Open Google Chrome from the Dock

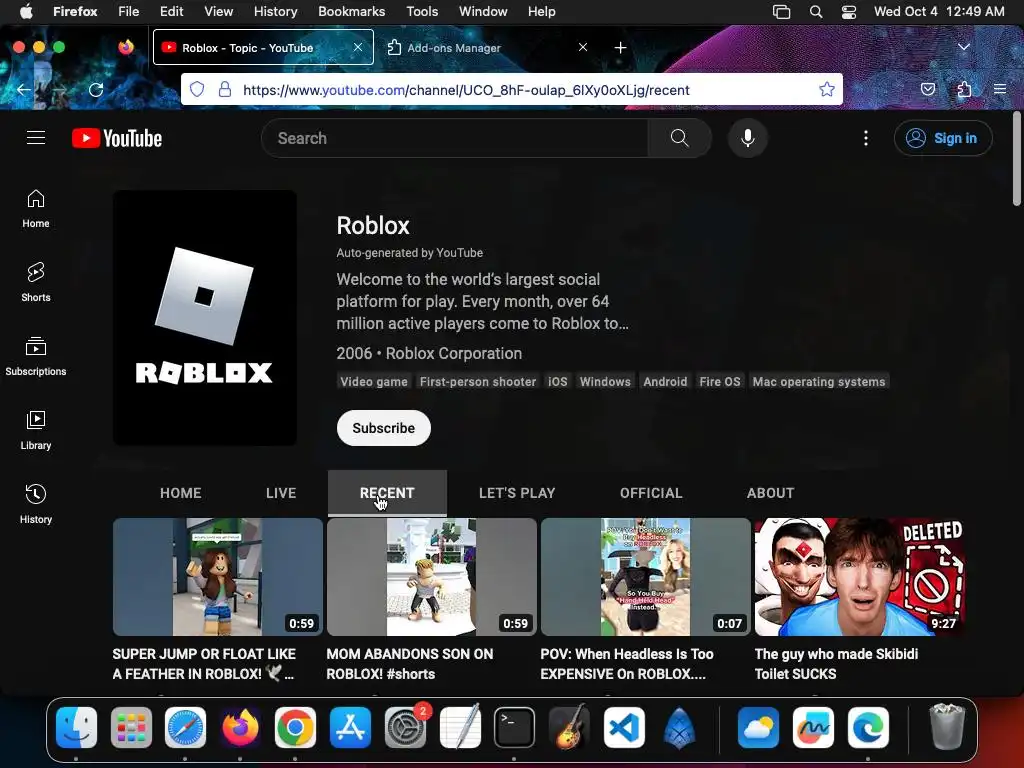coord(295,727)
